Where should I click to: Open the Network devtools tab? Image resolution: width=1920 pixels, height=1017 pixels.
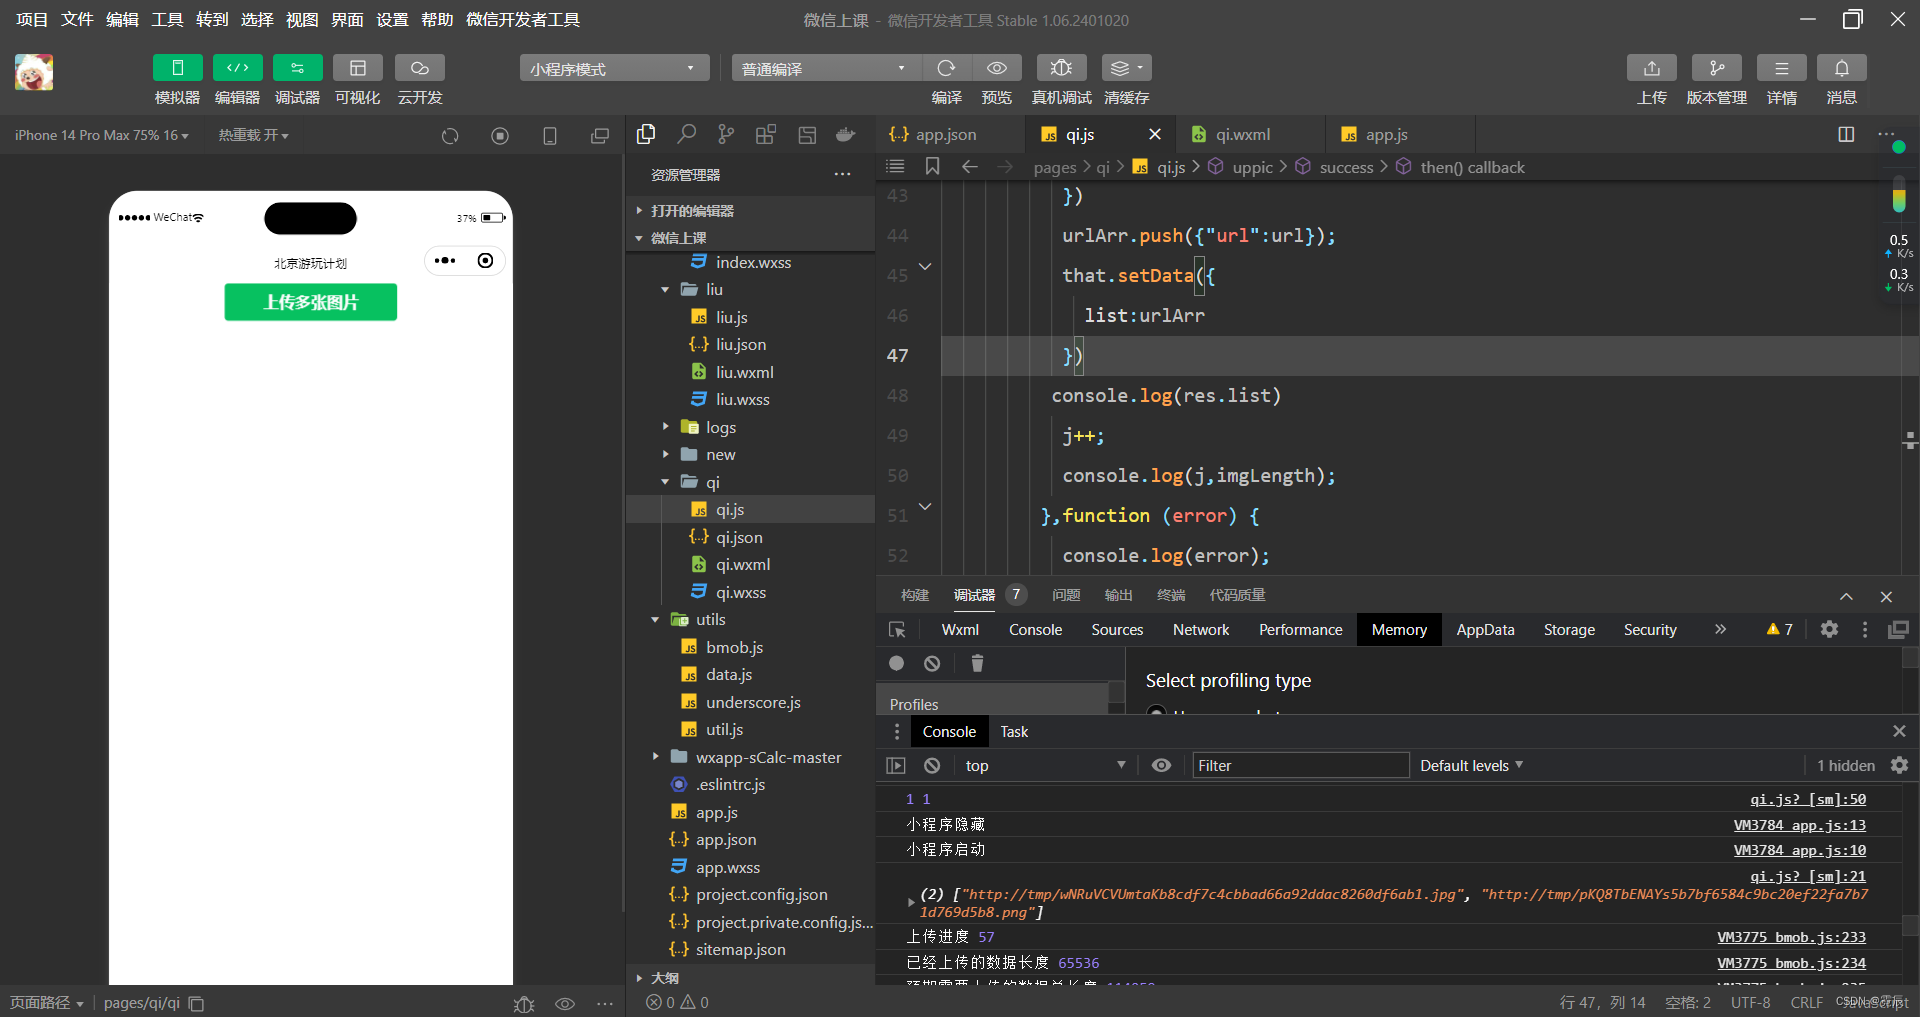click(1201, 629)
